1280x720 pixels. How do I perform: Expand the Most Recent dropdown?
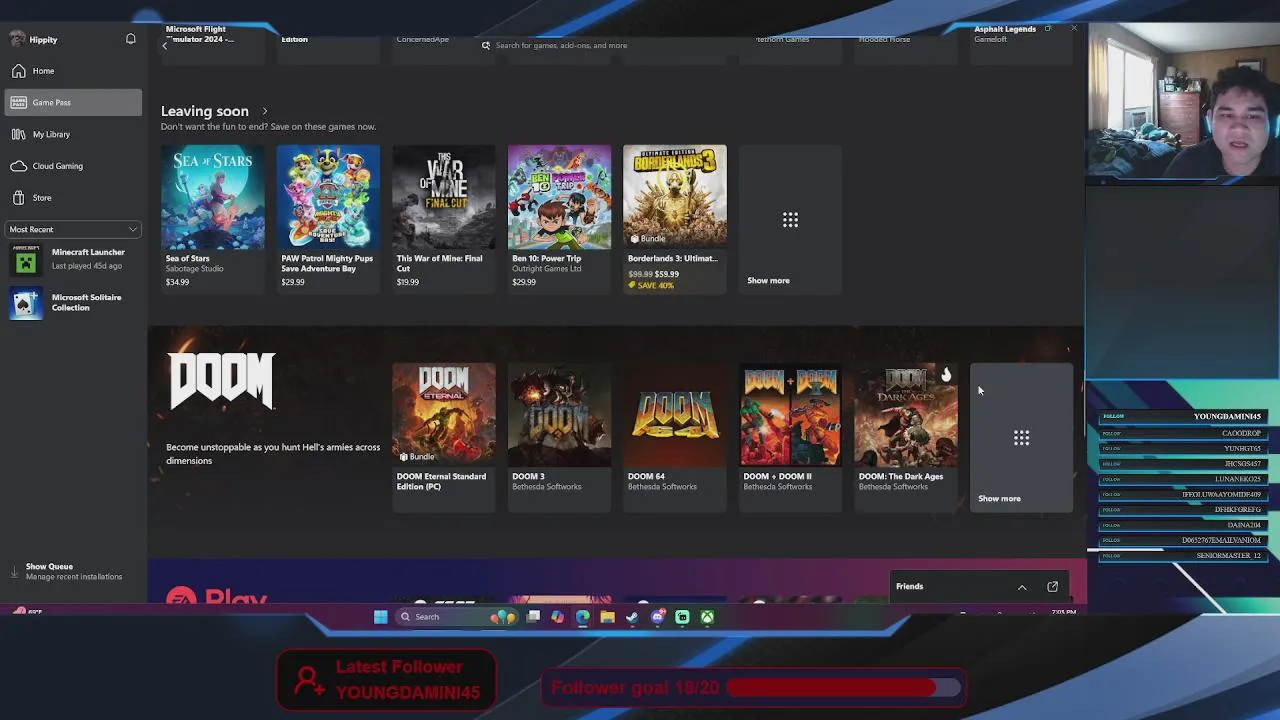click(73, 229)
